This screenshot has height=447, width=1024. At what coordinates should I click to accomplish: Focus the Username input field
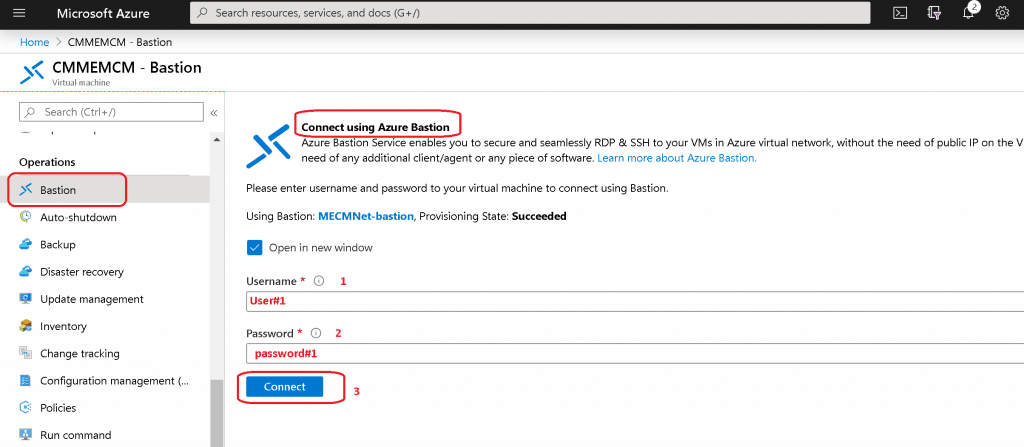[635, 301]
